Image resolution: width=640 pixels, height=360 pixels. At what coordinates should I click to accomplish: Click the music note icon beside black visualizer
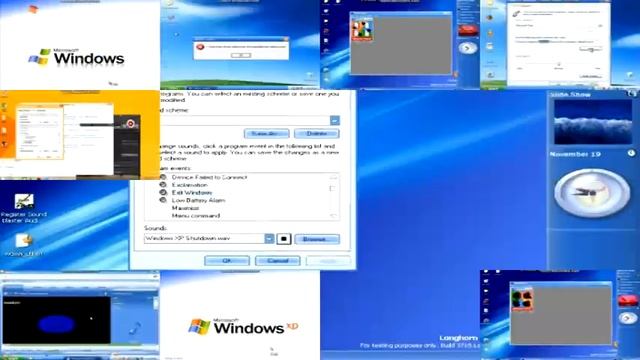(135, 328)
